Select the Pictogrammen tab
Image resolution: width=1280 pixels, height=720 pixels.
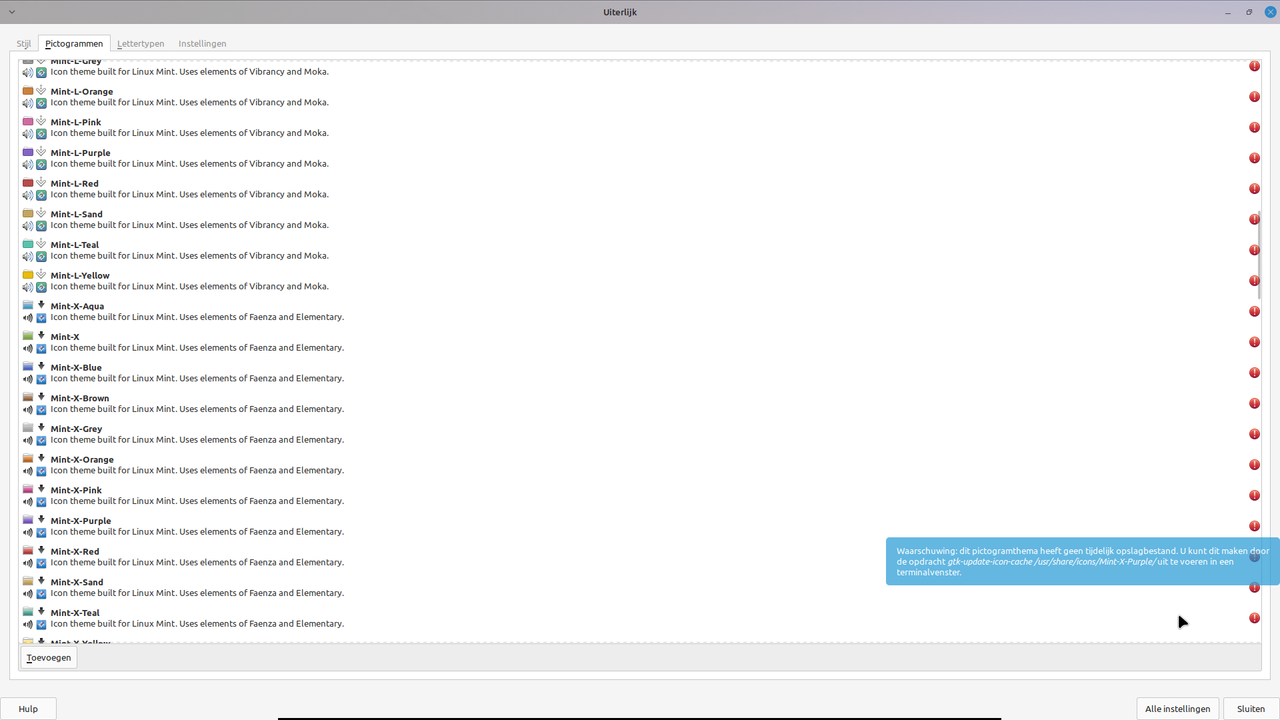[x=74, y=44]
